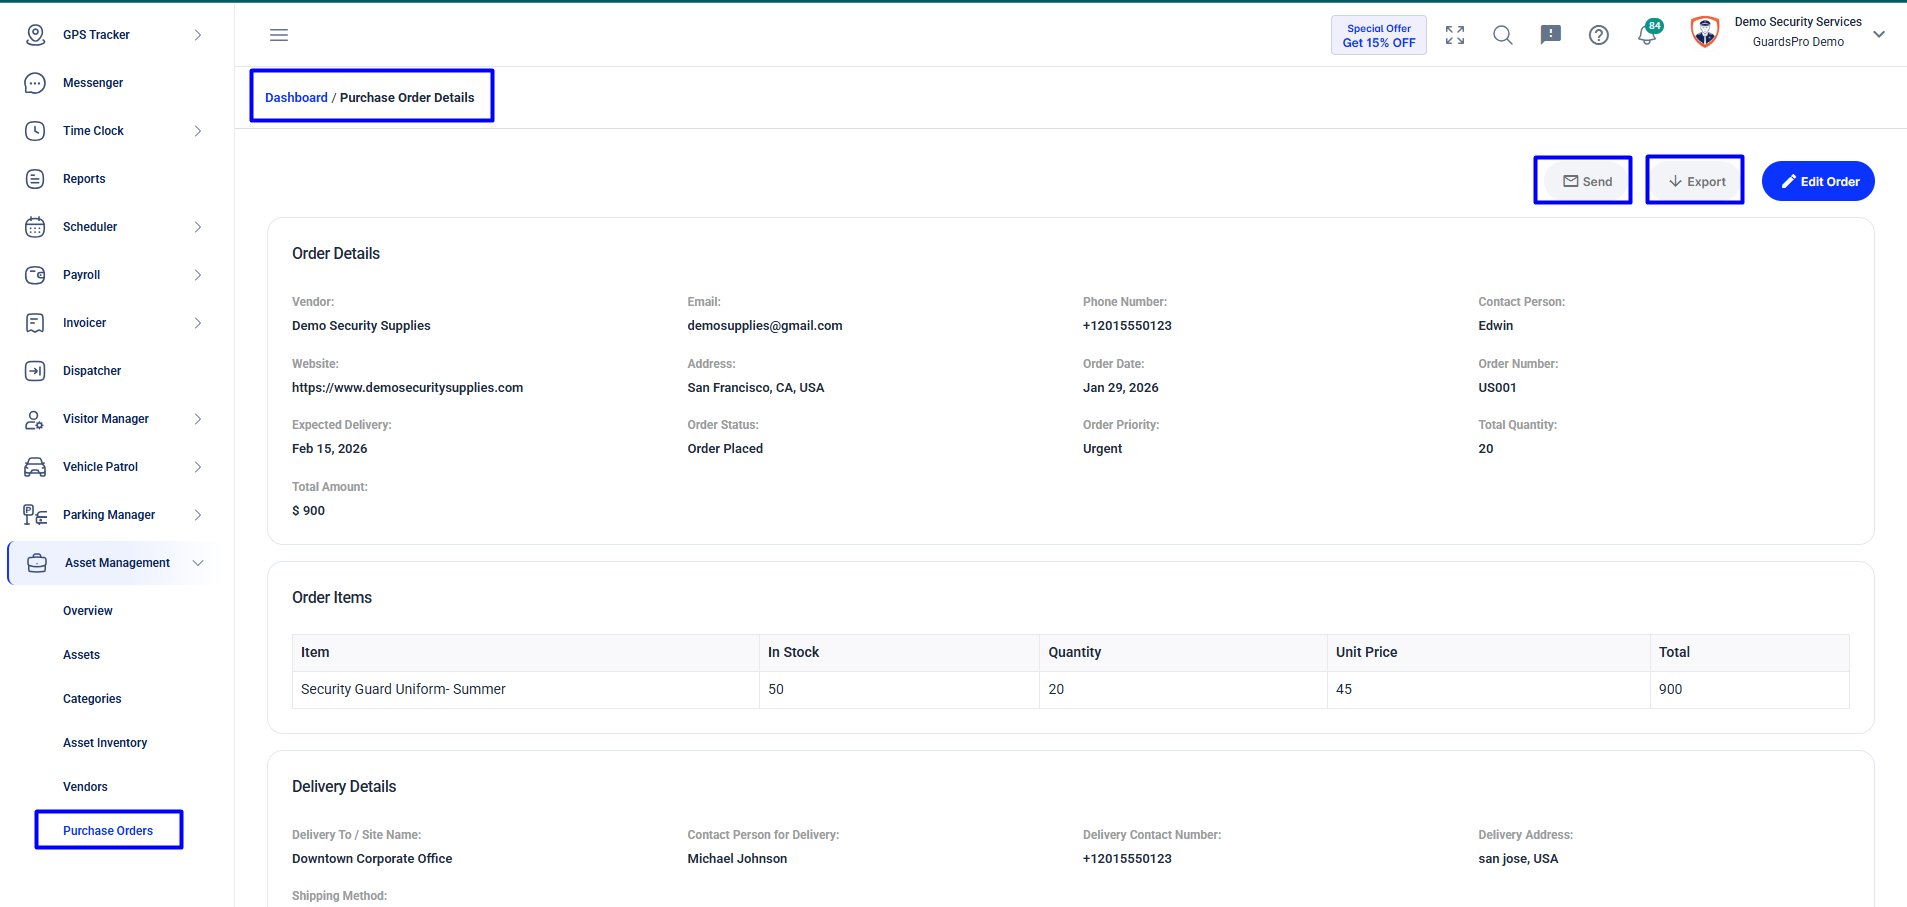The height and width of the screenshot is (907, 1907).
Task: Expand the Vehicle Patrol submenu chevron
Action: [198, 467]
